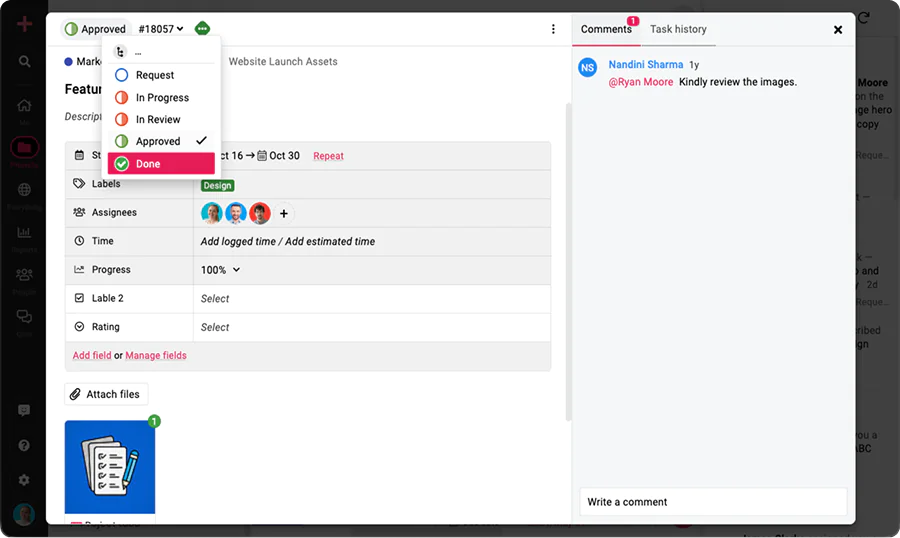Click Add logged time / estimated time
Viewport: 900px width, 538px height.
point(288,242)
